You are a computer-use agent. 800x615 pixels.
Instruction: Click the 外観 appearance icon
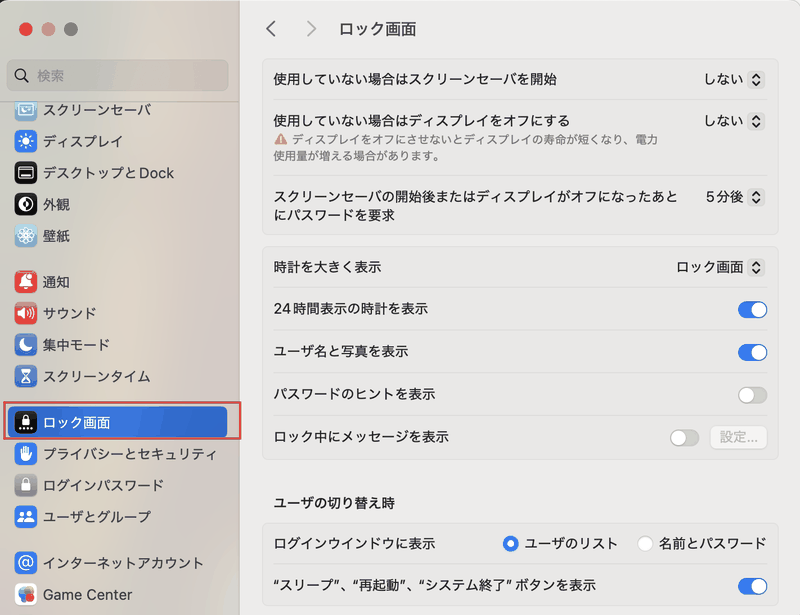click(x=26, y=205)
